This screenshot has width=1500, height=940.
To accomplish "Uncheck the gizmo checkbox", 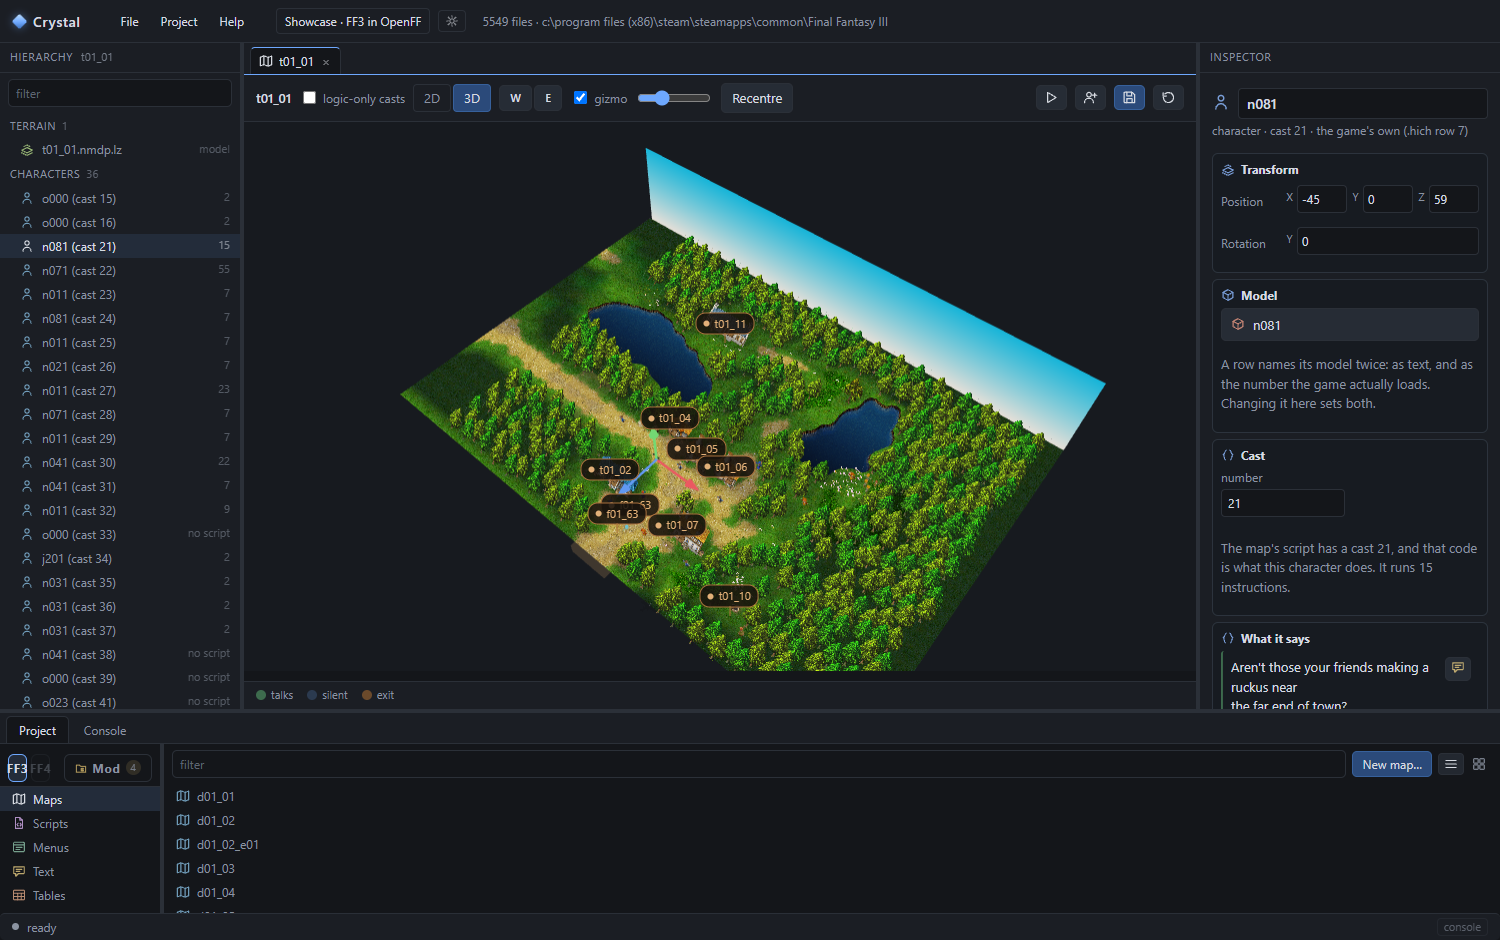I will tap(580, 98).
